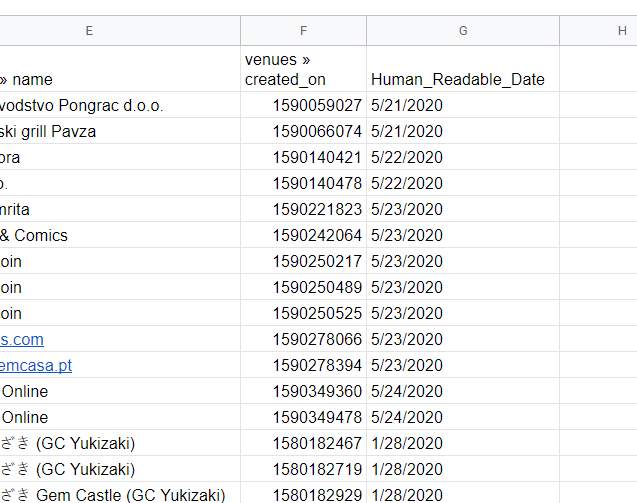637x503 pixels.
Task: Select cell containing 1590059027
Action: [x=303, y=105]
